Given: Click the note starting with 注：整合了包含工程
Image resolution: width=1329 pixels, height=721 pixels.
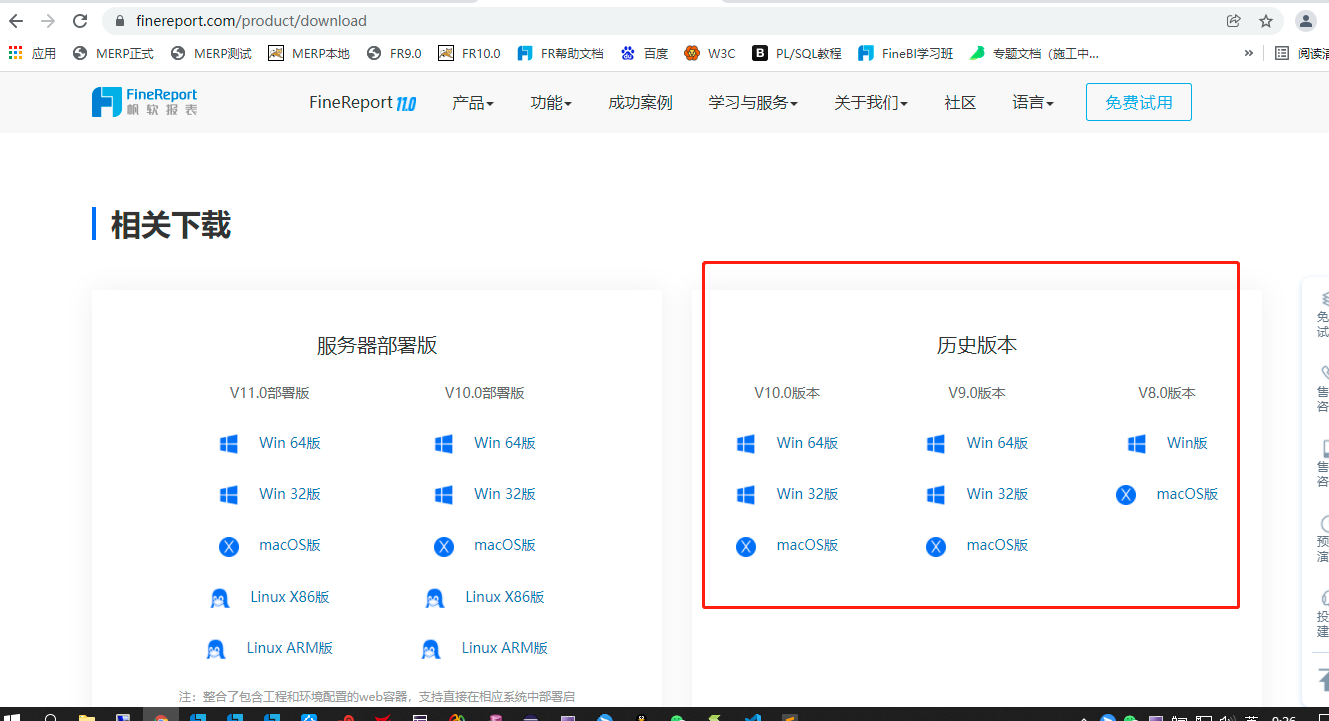Looking at the screenshot, I should (377, 696).
